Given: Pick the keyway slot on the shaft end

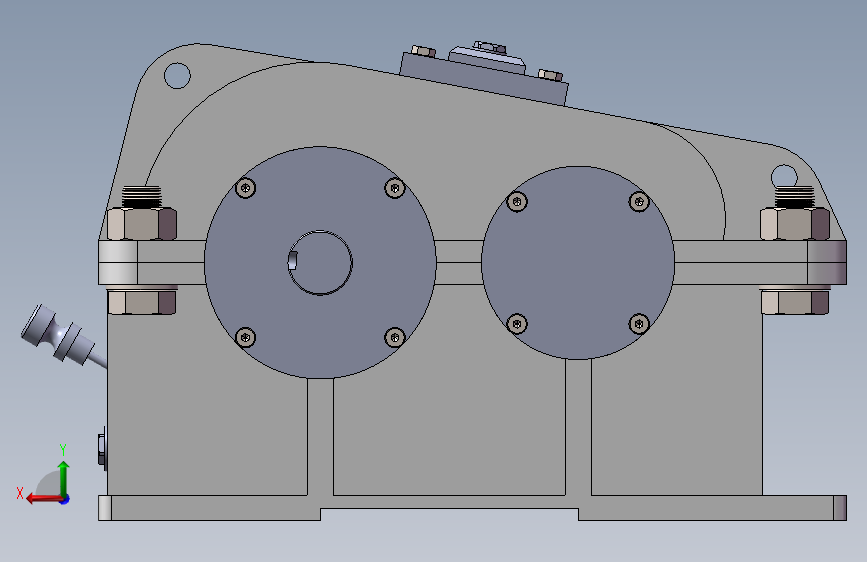Looking at the screenshot, I should coord(293,260).
